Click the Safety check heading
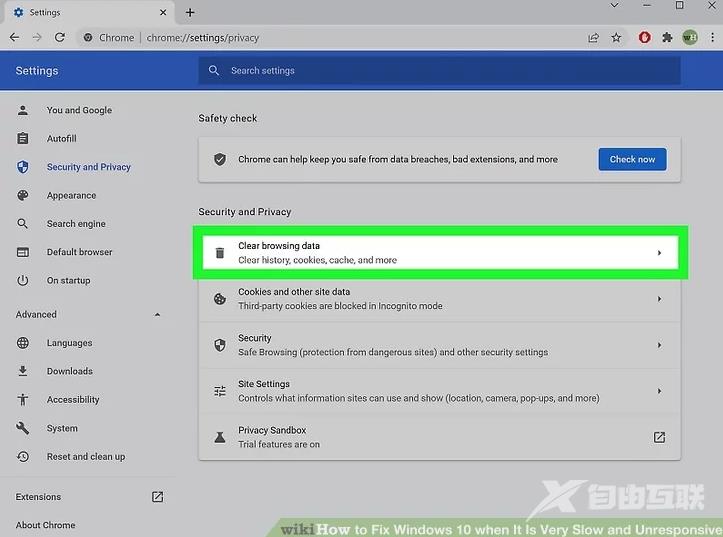723x537 pixels. point(228,118)
